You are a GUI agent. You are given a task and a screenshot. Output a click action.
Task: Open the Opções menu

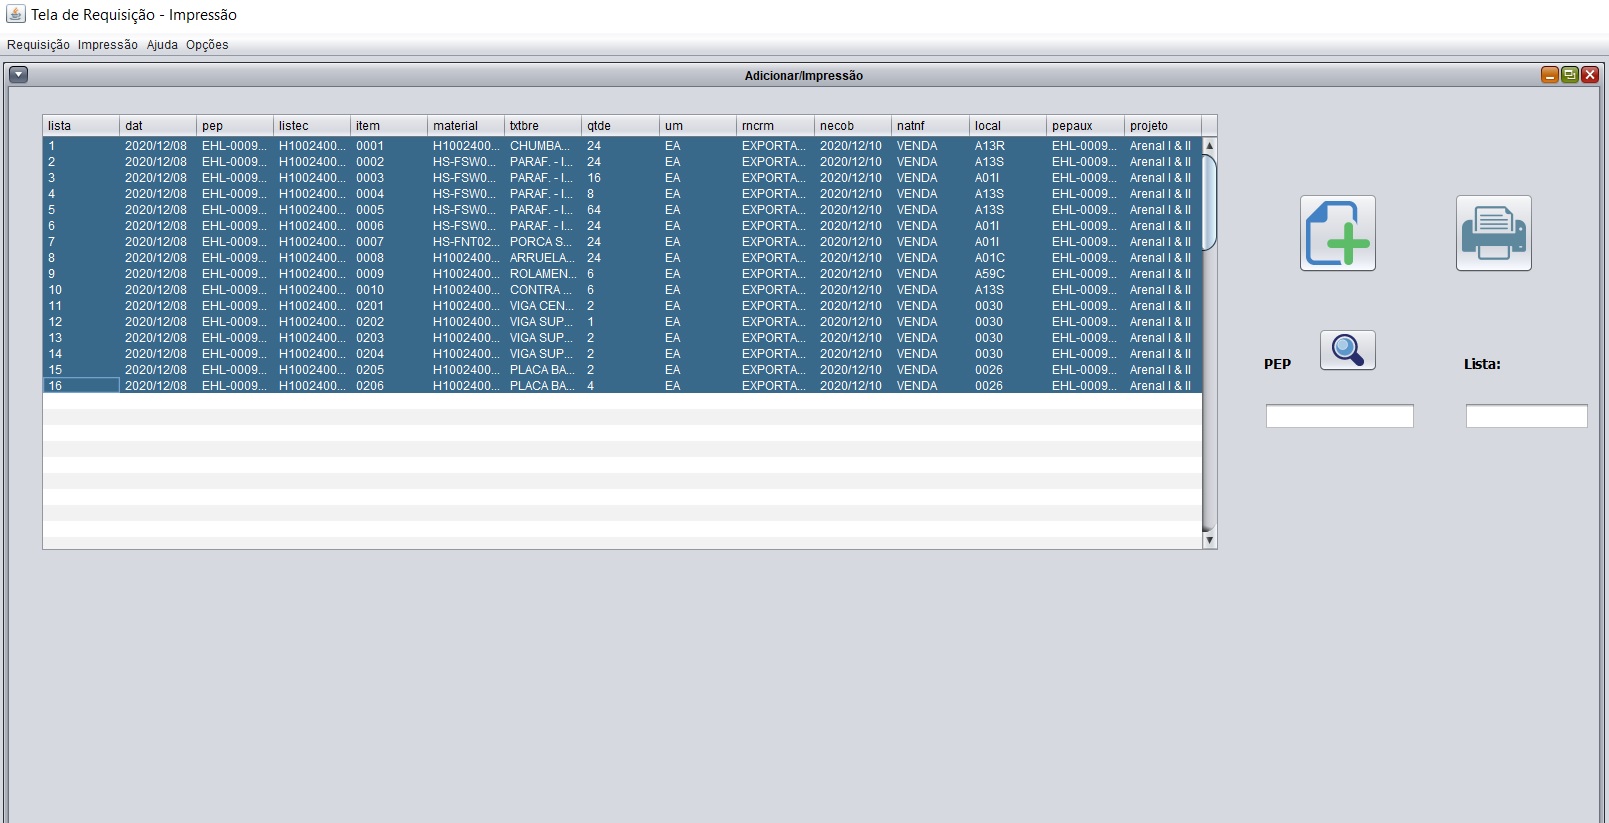point(207,45)
